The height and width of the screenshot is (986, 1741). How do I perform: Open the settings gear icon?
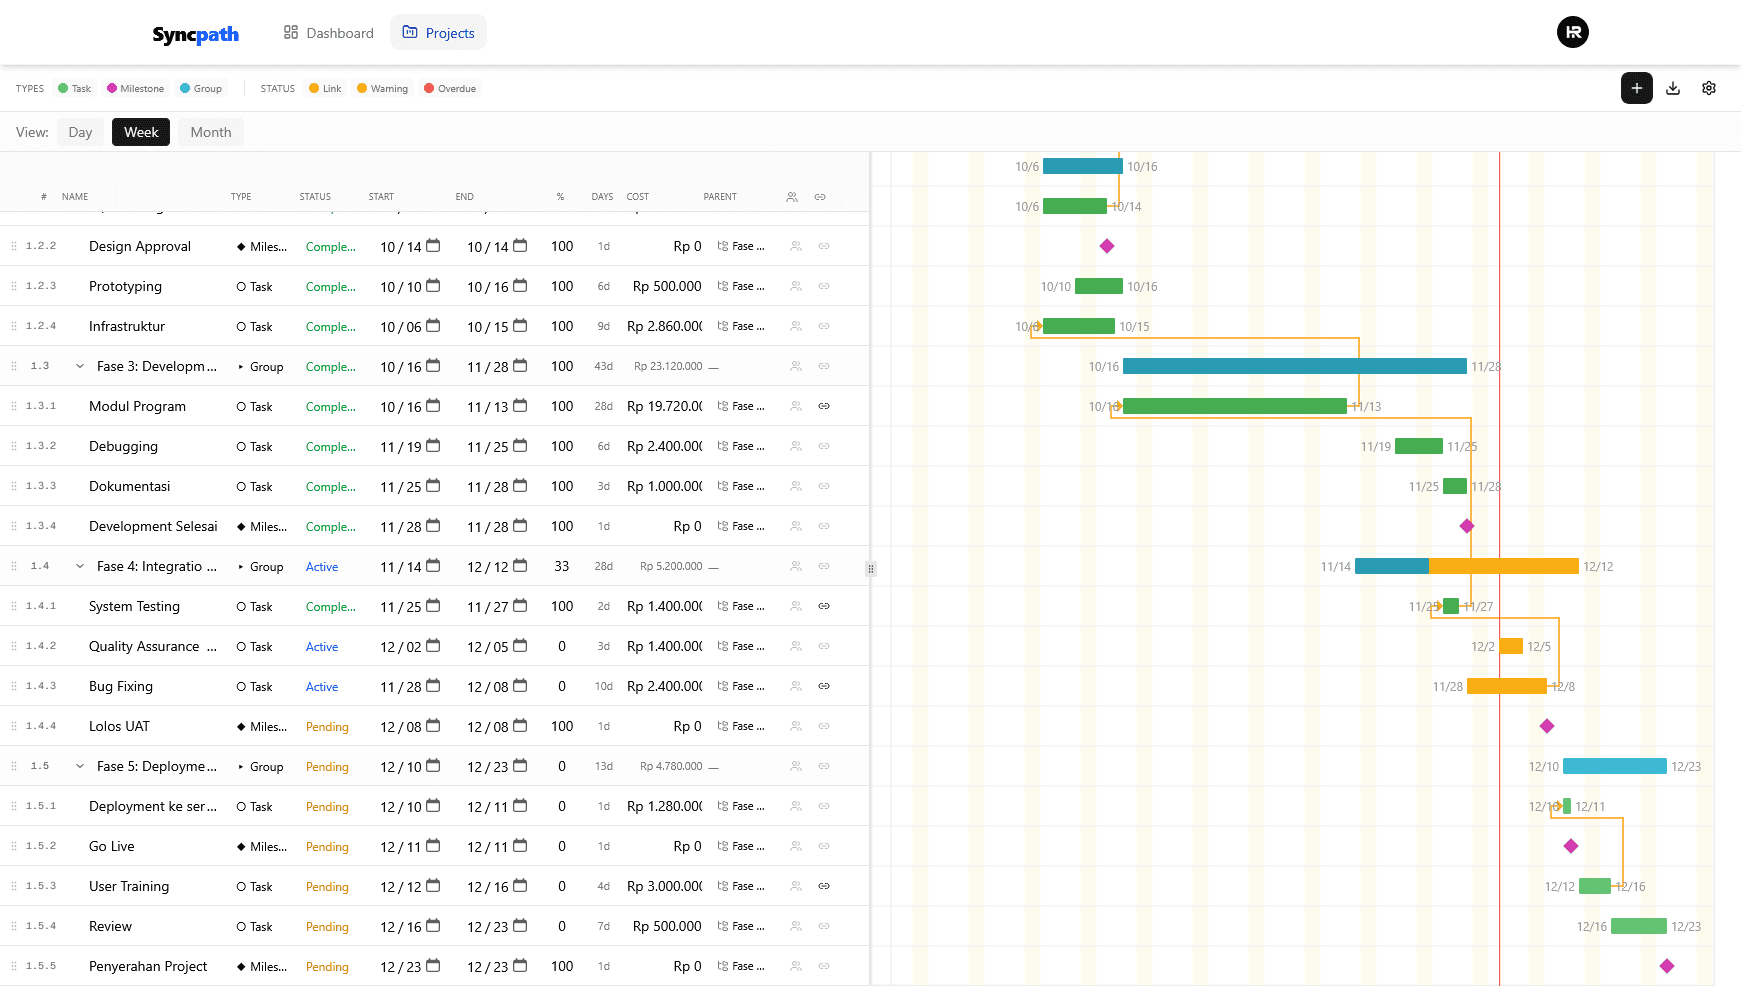(x=1708, y=88)
